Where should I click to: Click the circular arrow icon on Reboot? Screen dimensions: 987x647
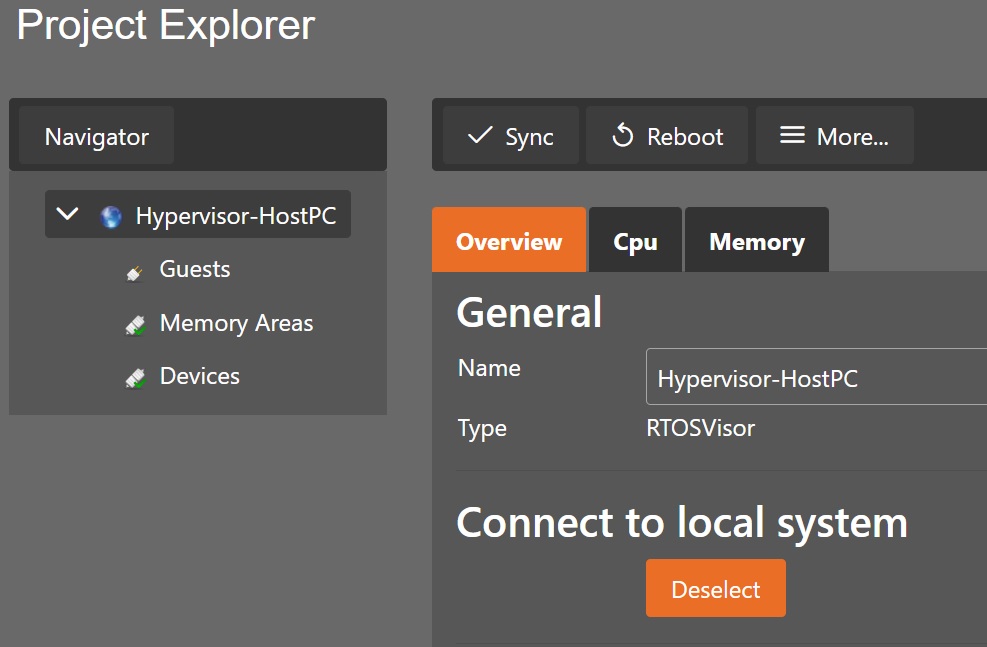pyautogui.click(x=622, y=135)
